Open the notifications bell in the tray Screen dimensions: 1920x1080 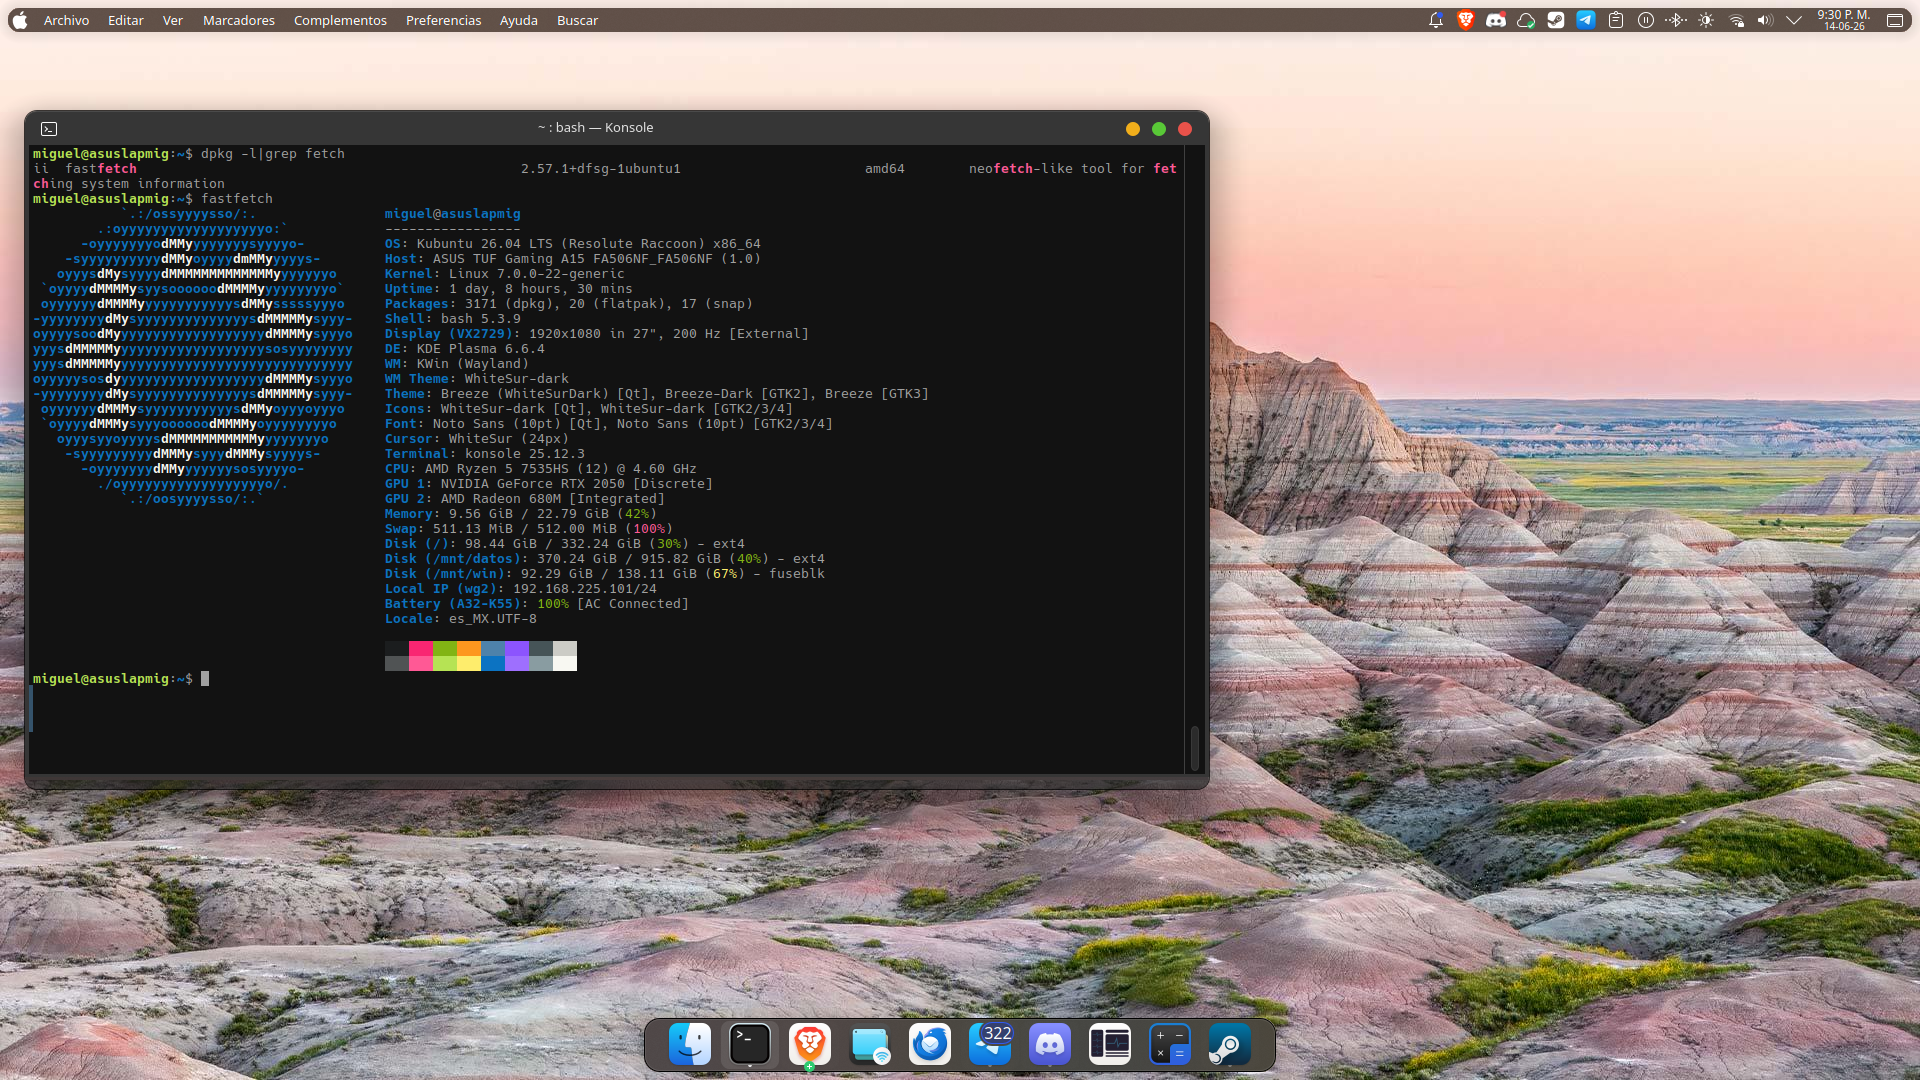point(1436,20)
